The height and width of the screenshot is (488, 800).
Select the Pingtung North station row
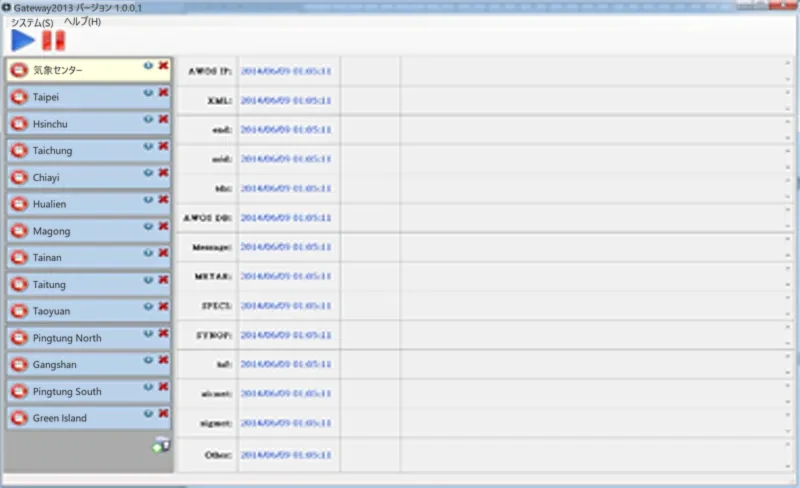89,338
